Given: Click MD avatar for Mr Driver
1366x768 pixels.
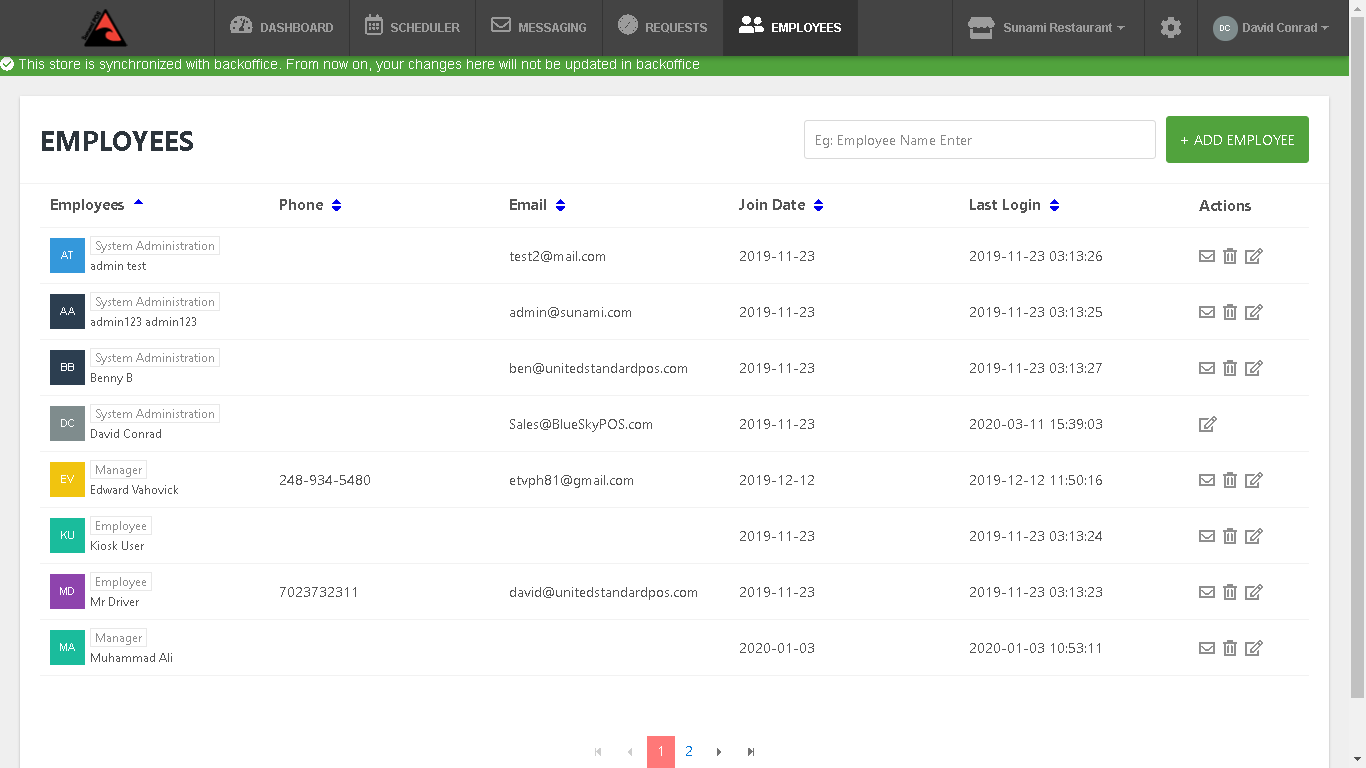Looking at the screenshot, I should click(x=67, y=592).
